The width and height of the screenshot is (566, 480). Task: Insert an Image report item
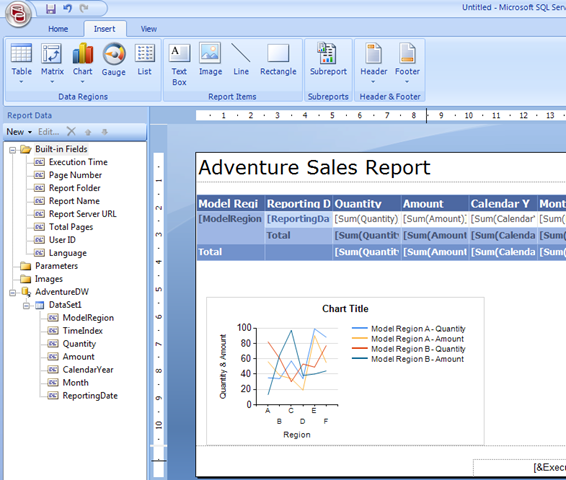point(210,60)
